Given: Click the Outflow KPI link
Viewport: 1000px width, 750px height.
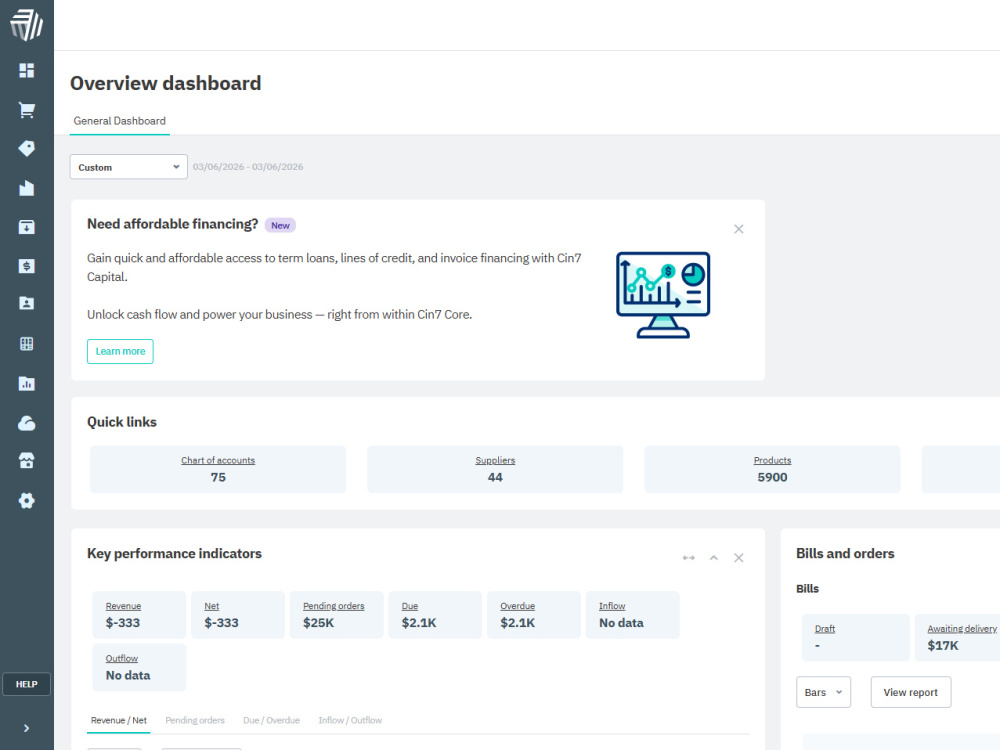Looking at the screenshot, I should coord(122,659).
